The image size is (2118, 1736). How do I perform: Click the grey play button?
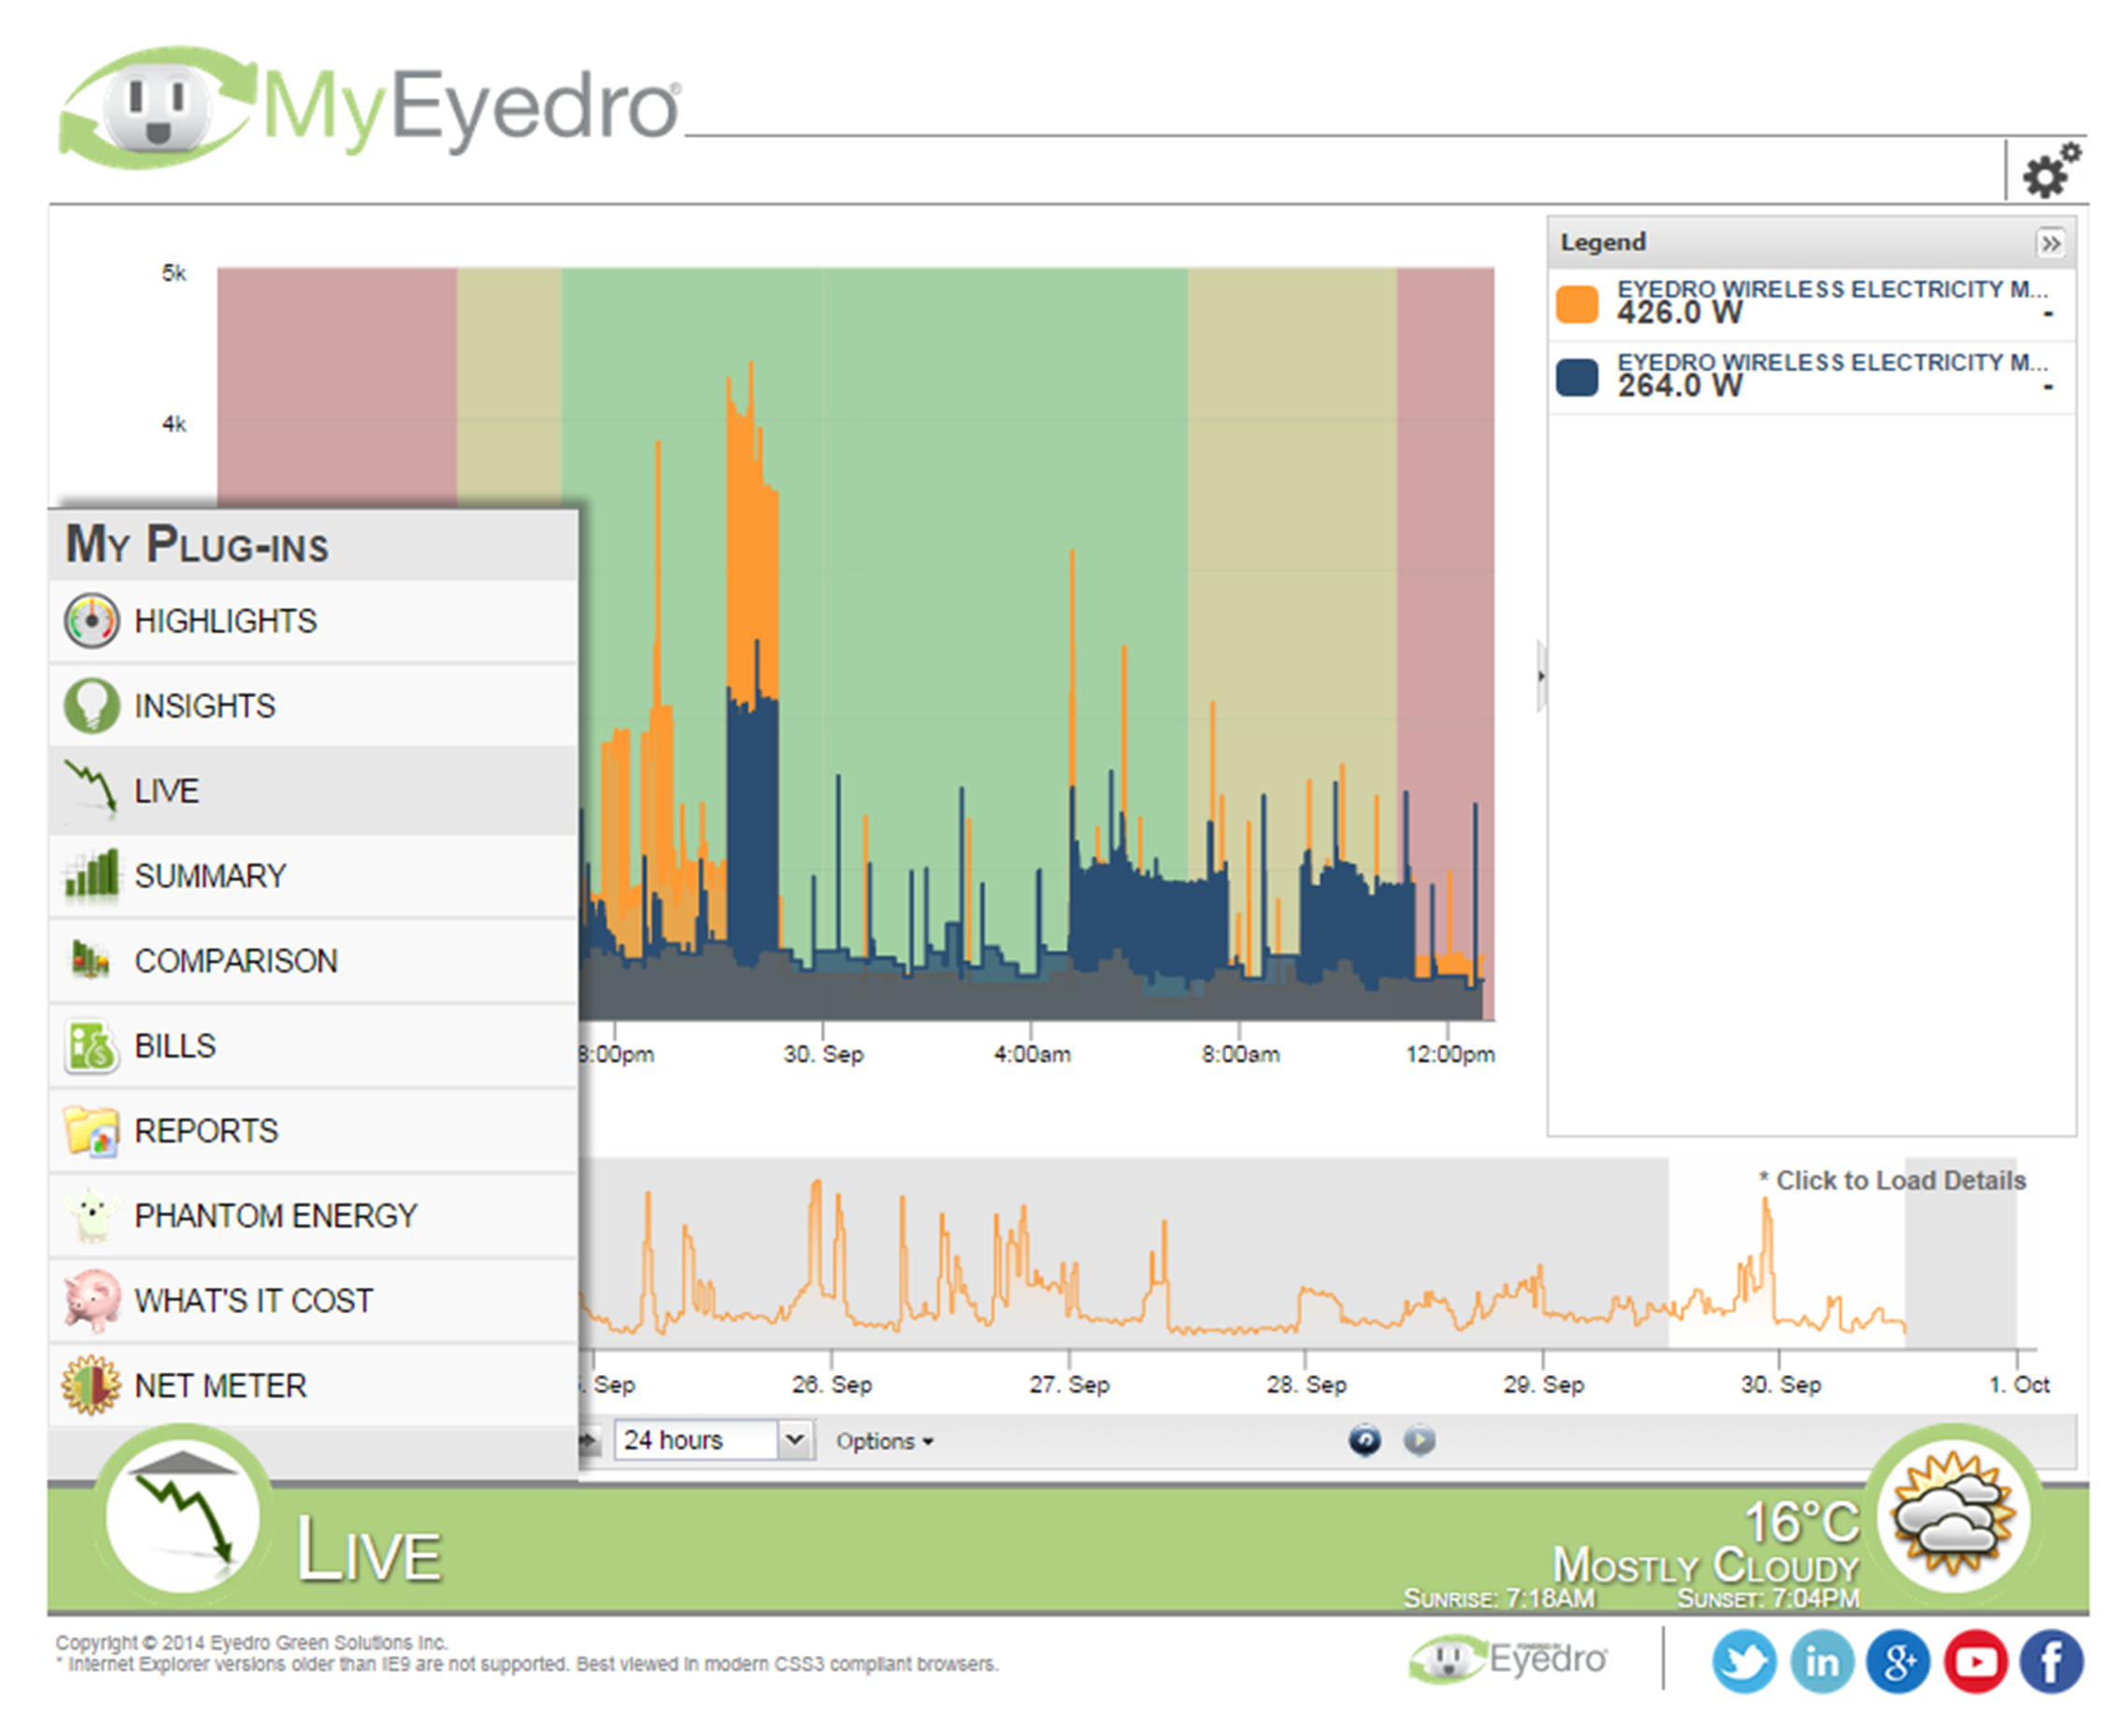click(x=1418, y=1441)
